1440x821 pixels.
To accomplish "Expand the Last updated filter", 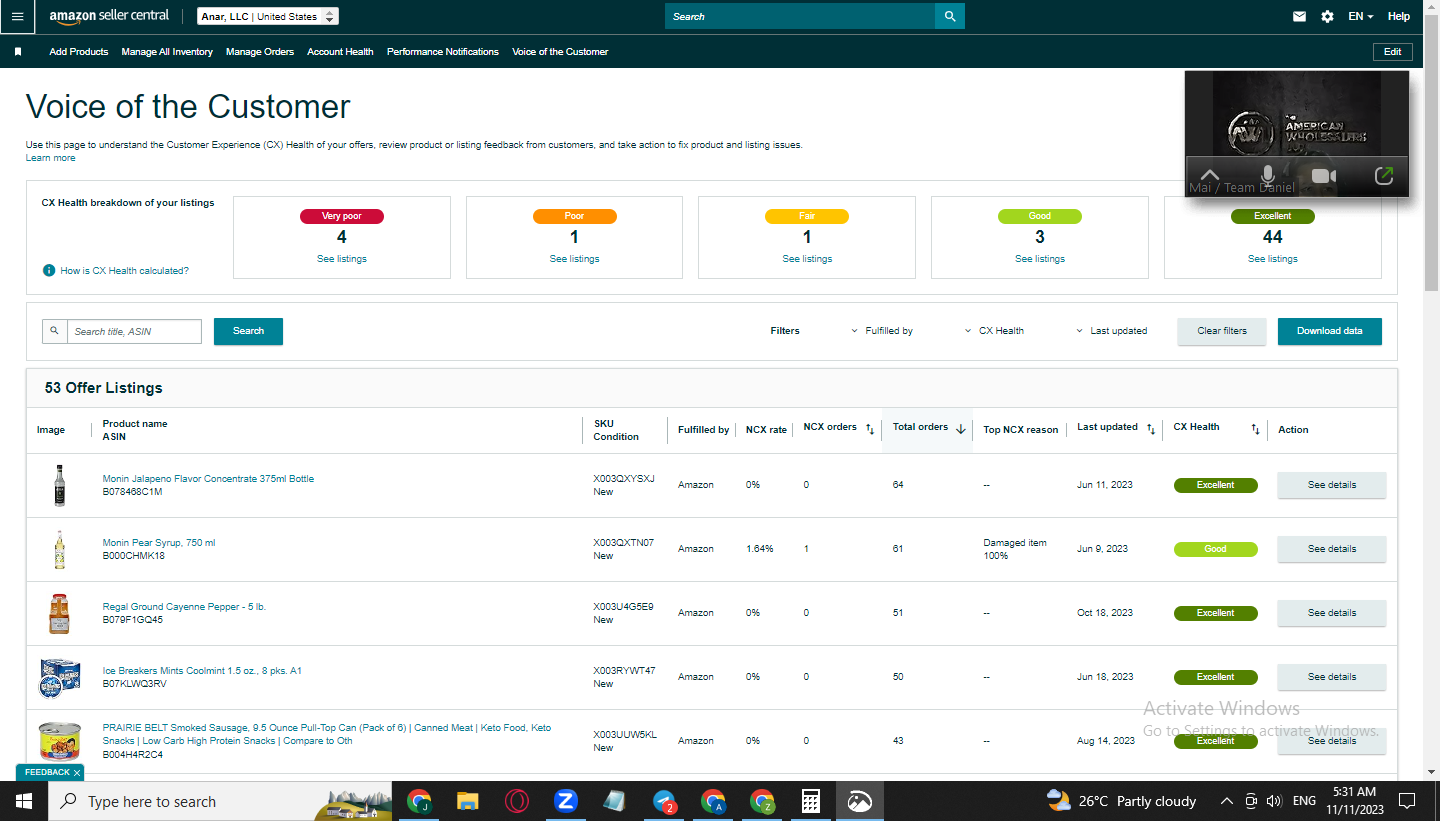I will [1111, 331].
